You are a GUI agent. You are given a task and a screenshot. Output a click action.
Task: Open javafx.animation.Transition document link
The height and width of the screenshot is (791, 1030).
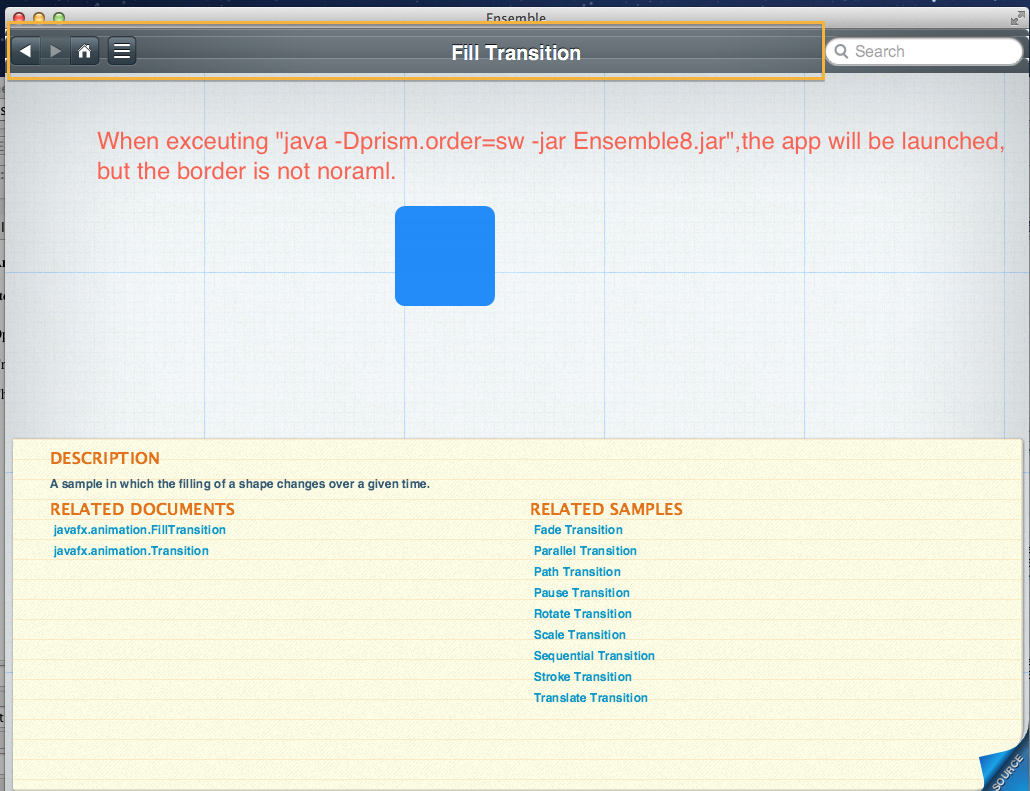click(x=131, y=551)
